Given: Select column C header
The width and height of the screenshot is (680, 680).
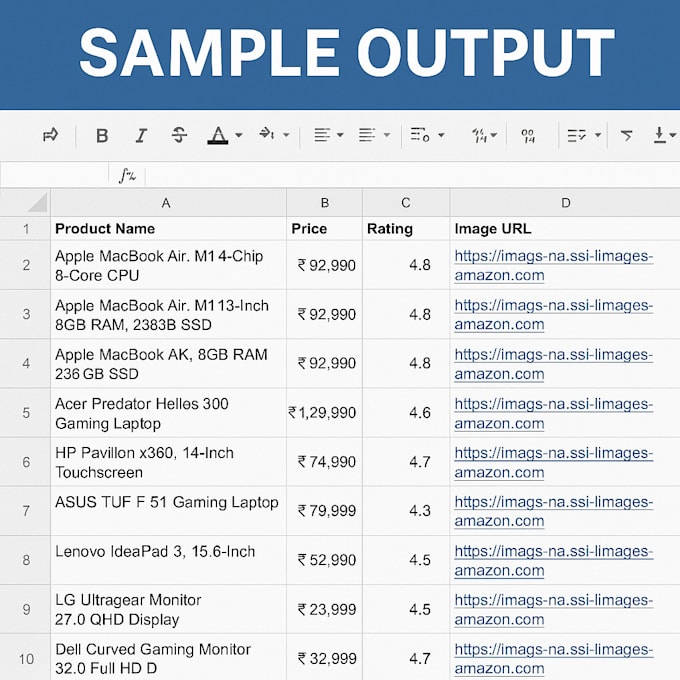Looking at the screenshot, I should point(406,203).
